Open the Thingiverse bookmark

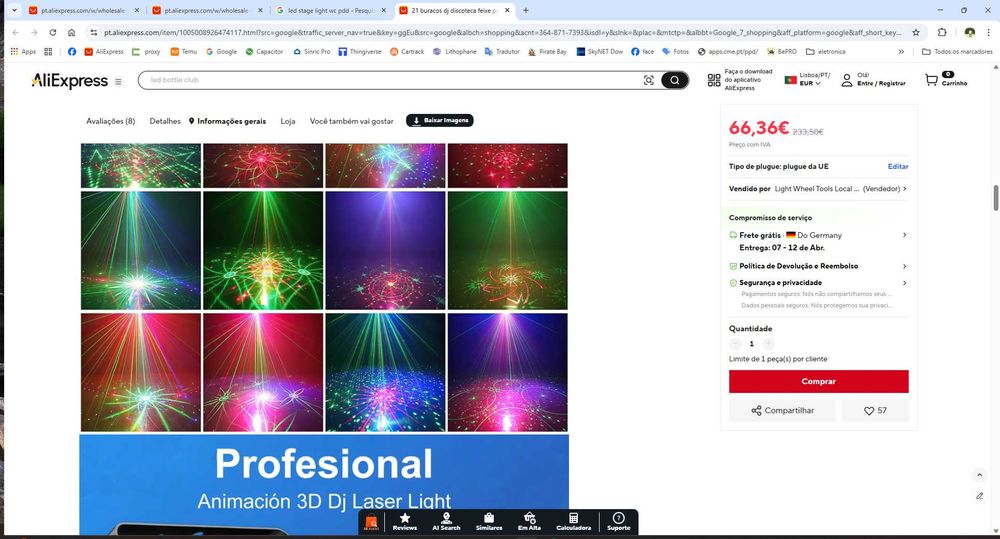(360, 52)
